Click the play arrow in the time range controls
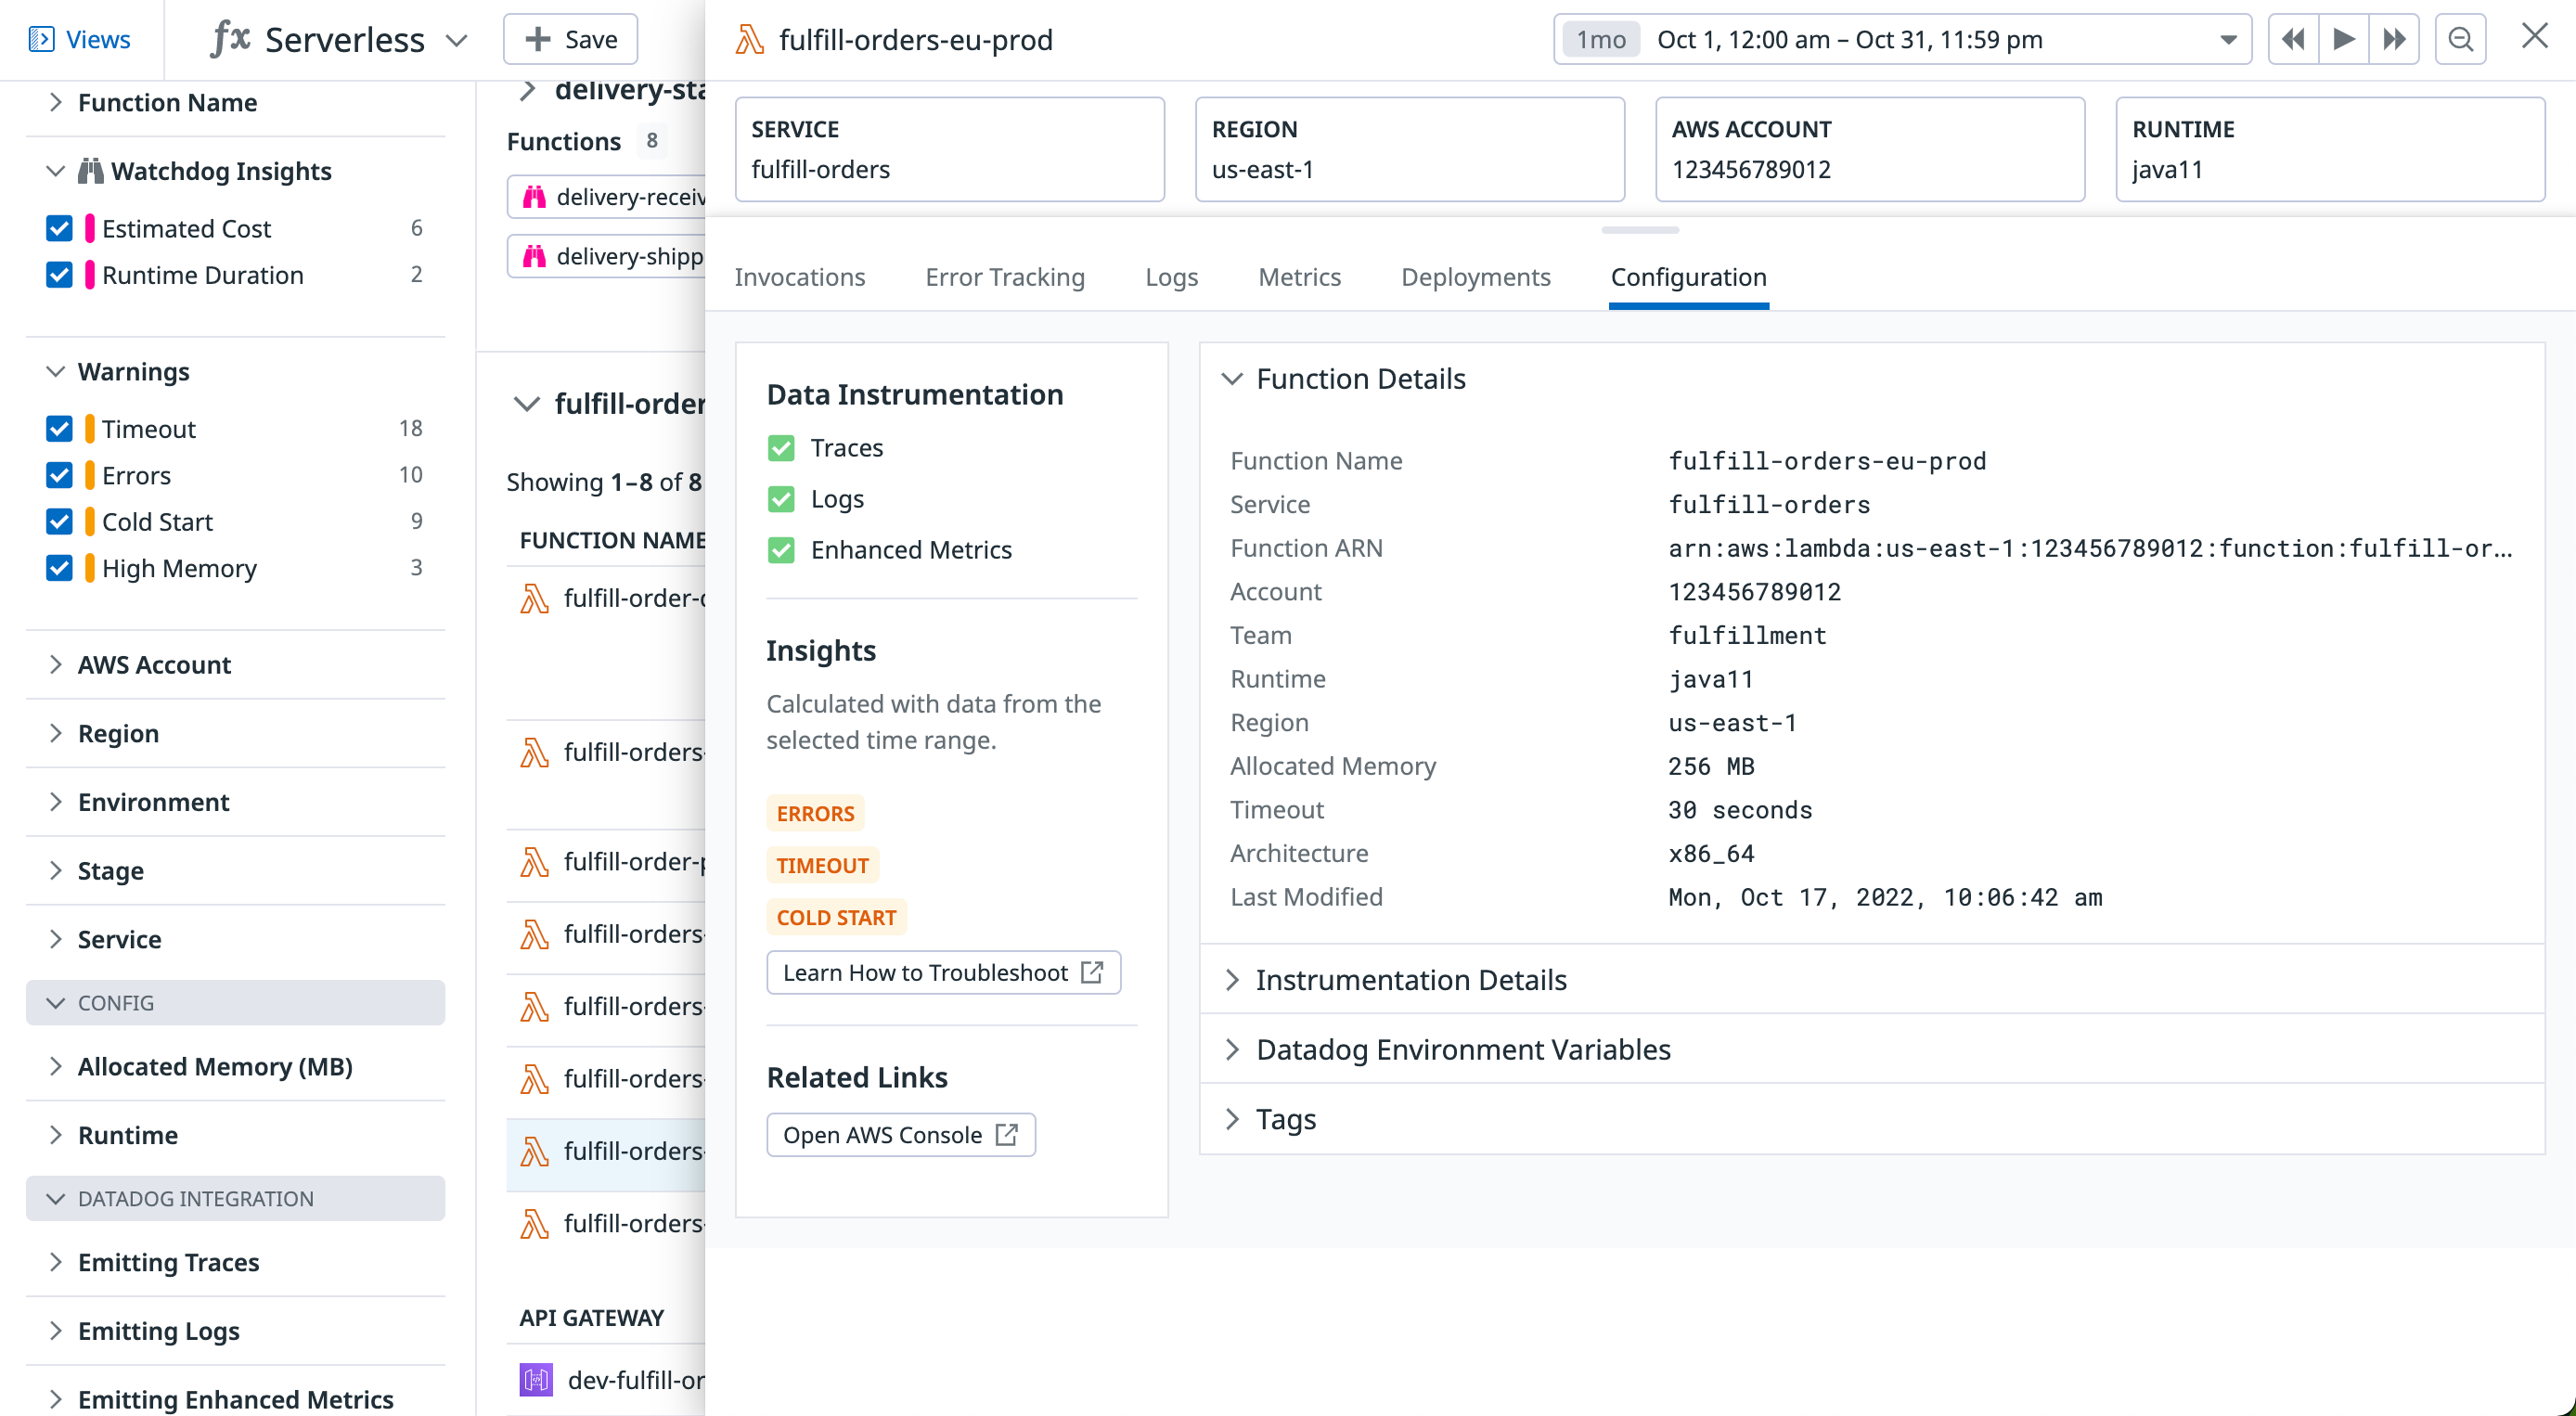Screen dimensions: 2576x1416 2344,39
